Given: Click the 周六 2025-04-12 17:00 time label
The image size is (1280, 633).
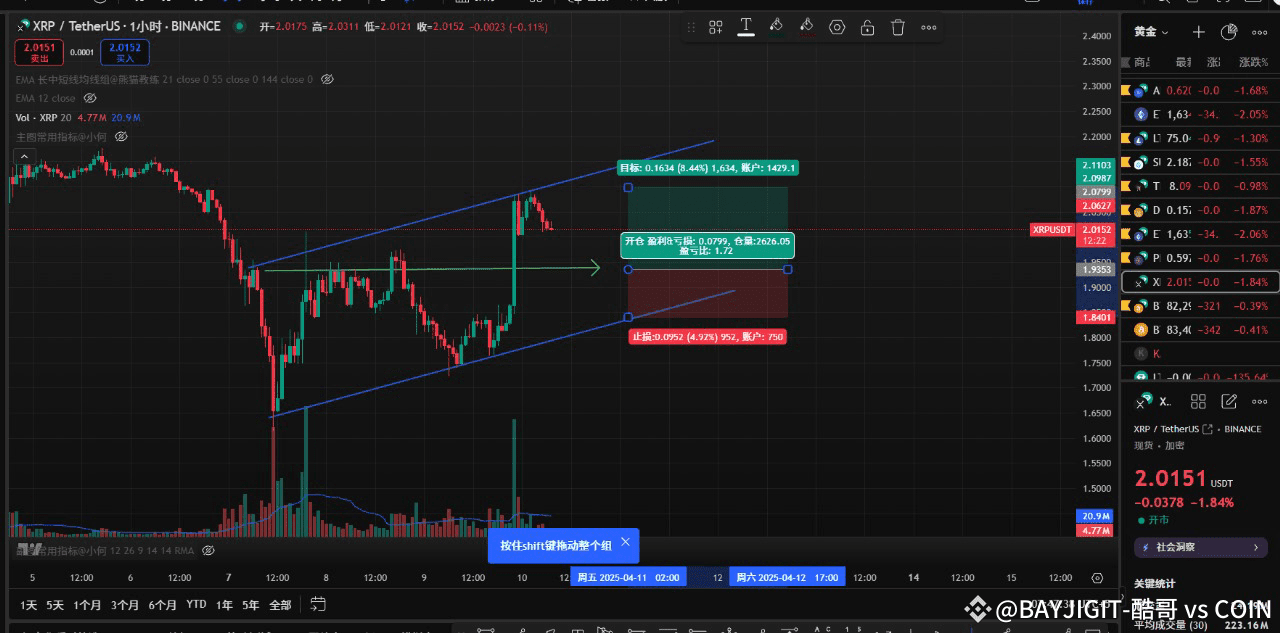Looking at the screenshot, I should [787, 578].
